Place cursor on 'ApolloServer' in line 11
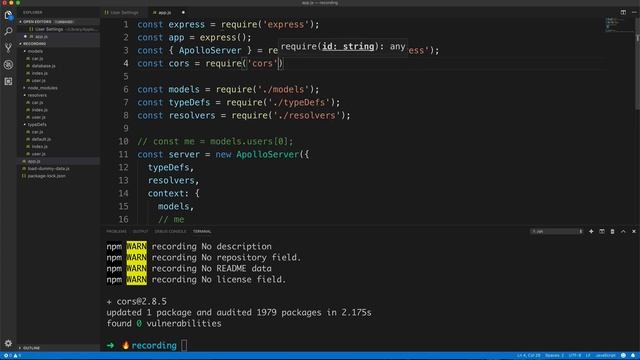Viewport: 640px width, 360px height. (x=267, y=154)
